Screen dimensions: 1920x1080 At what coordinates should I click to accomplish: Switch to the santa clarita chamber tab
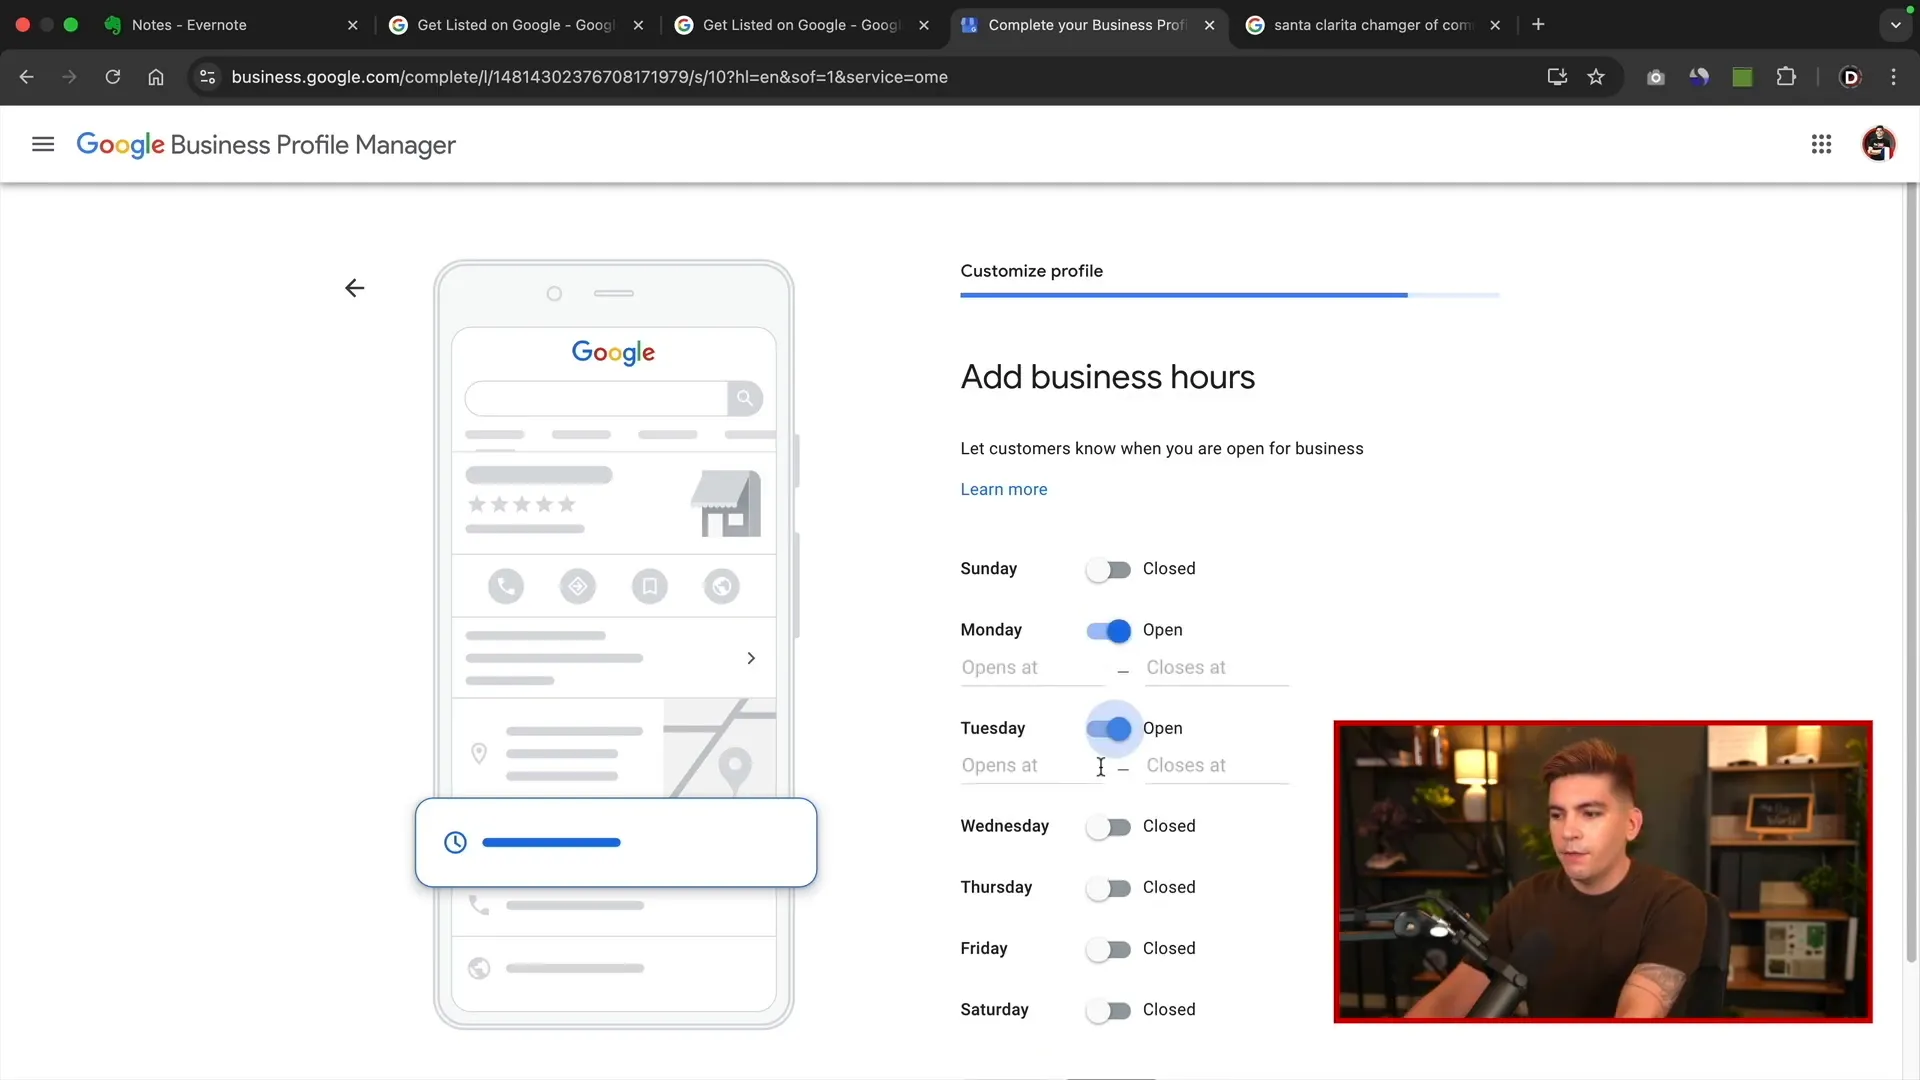pyautogui.click(x=1373, y=25)
